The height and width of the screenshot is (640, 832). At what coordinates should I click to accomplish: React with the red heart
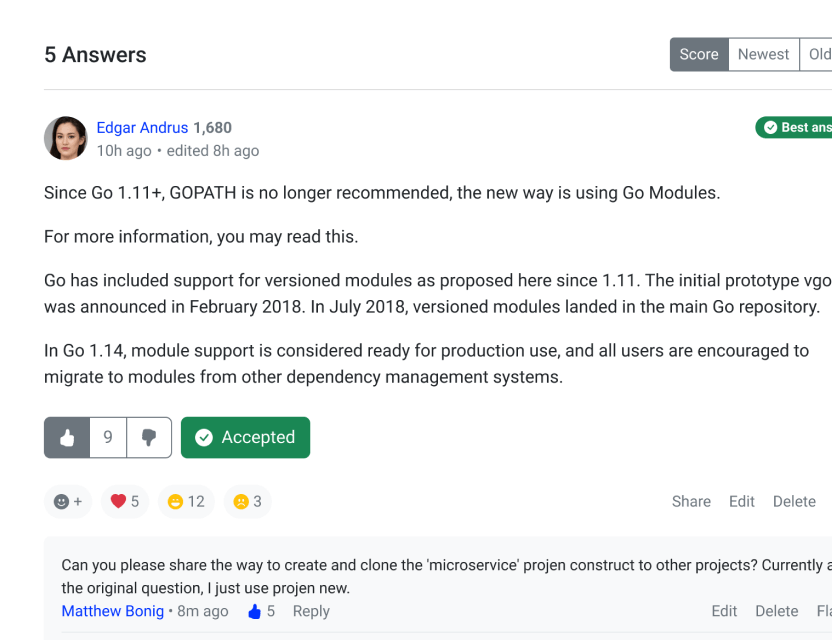125,501
